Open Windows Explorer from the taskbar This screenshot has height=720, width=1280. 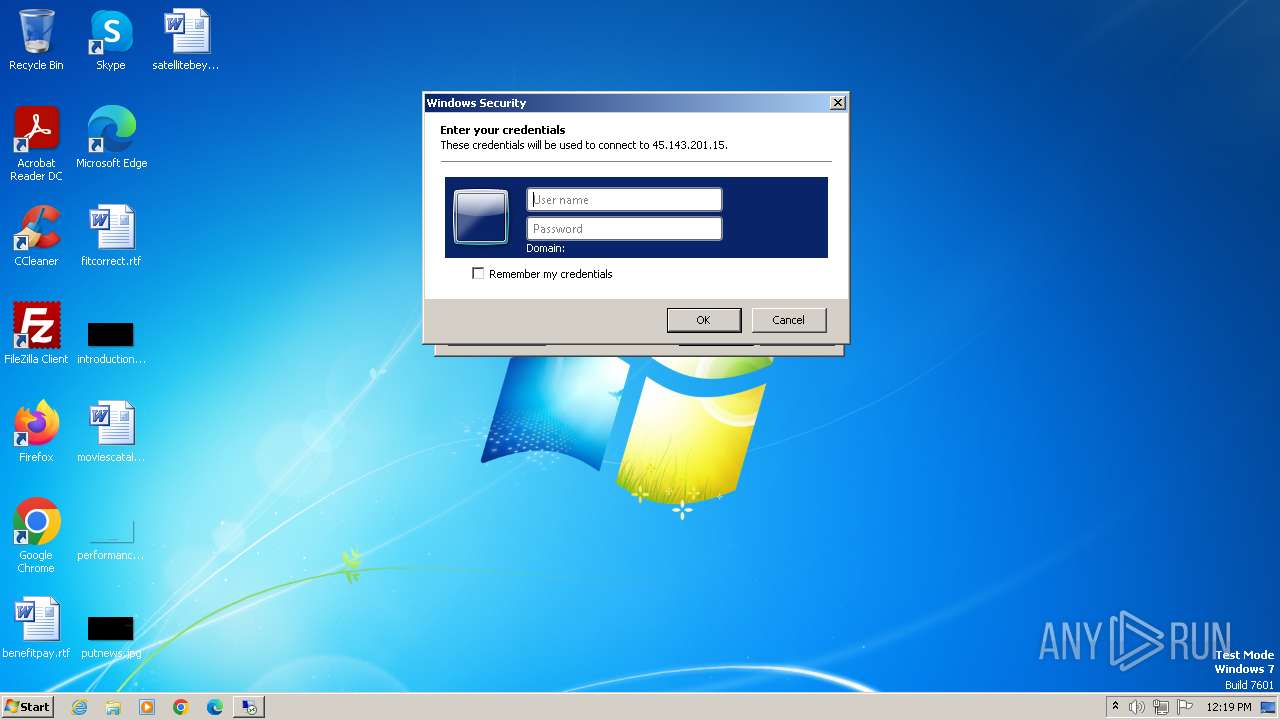(x=113, y=707)
